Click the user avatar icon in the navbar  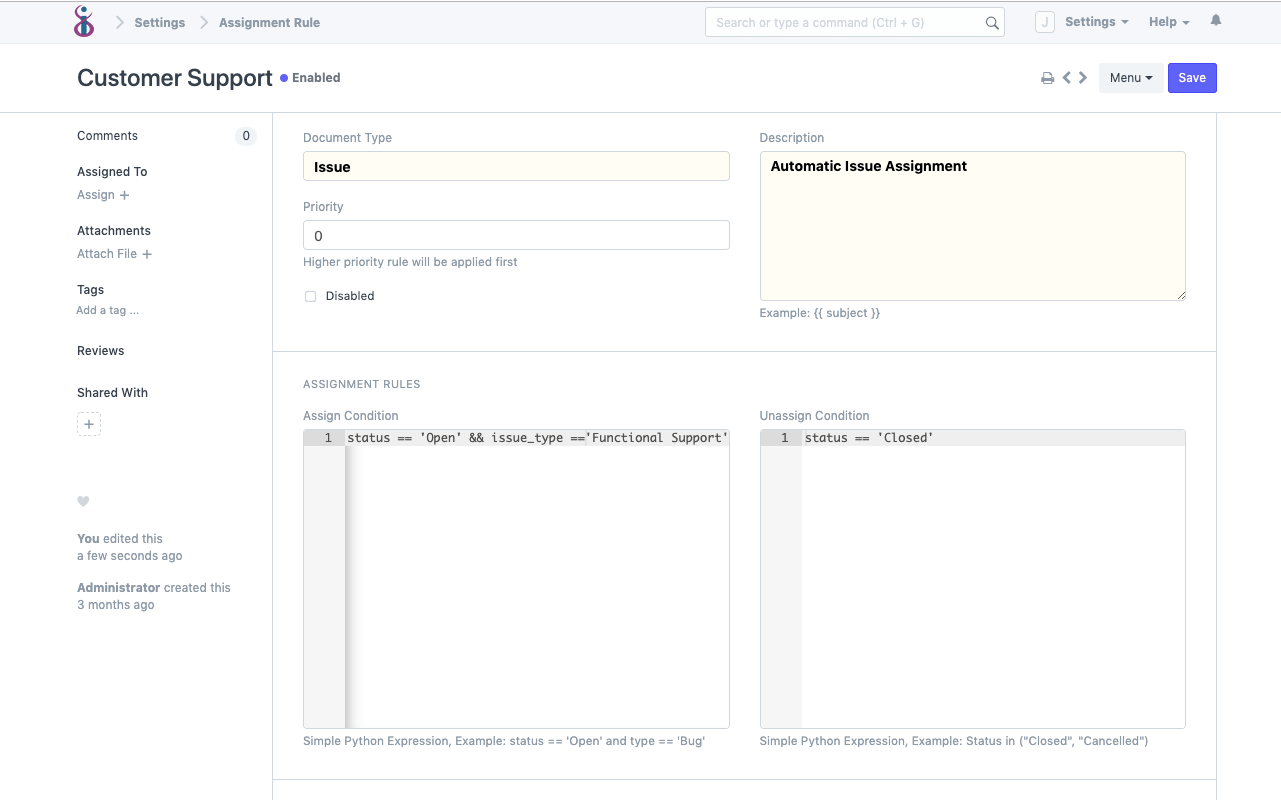(1044, 21)
